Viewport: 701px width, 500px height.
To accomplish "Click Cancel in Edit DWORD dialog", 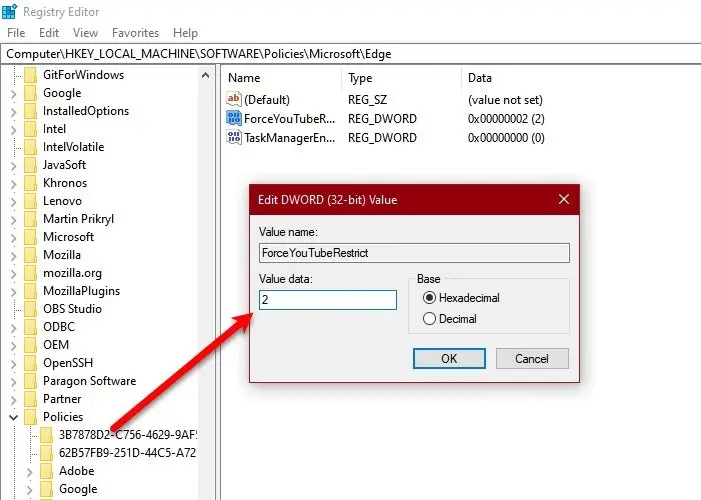I will click(532, 359).
